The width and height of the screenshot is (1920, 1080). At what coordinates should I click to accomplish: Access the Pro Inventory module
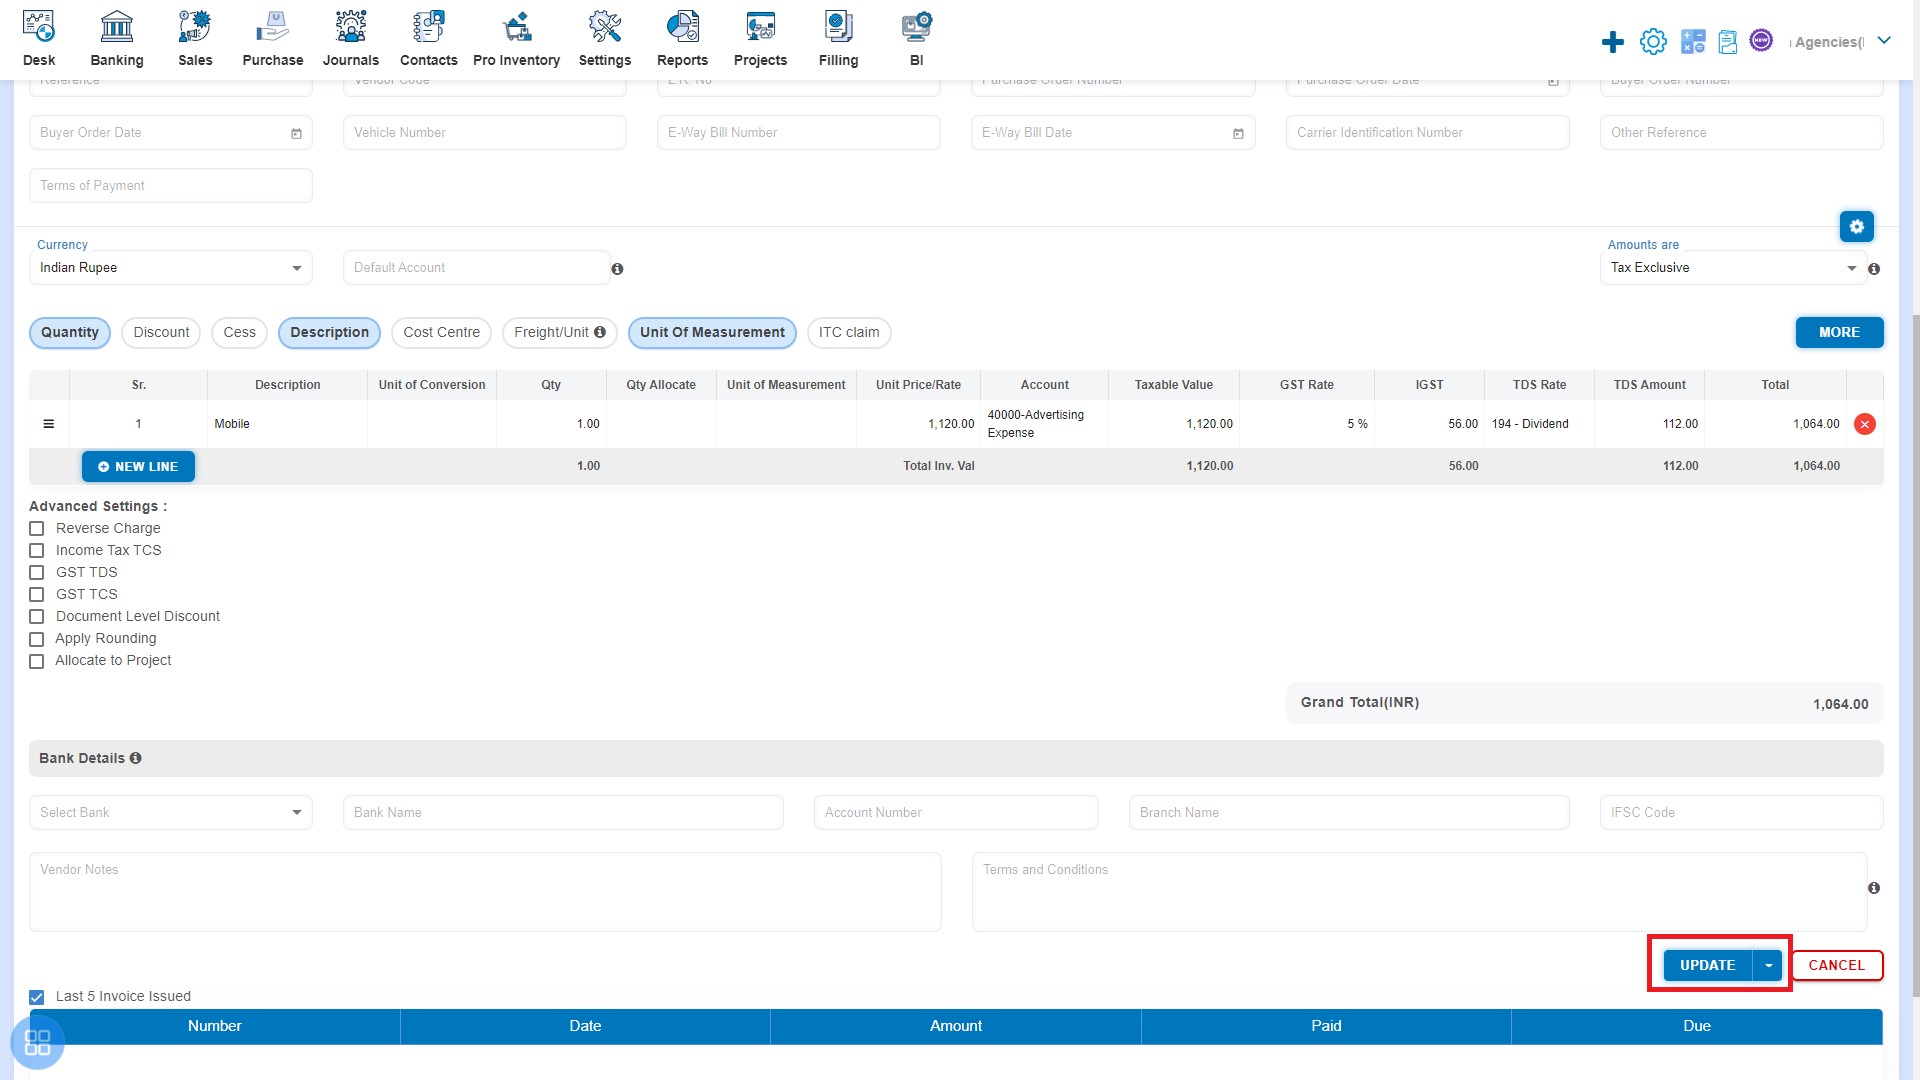point(516,40)
